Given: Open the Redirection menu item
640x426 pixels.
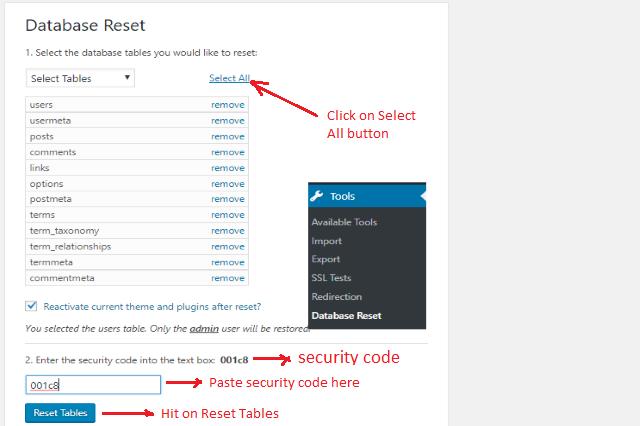Looking at the screenshot, I should pyautogui.click(x=337, y=297).
